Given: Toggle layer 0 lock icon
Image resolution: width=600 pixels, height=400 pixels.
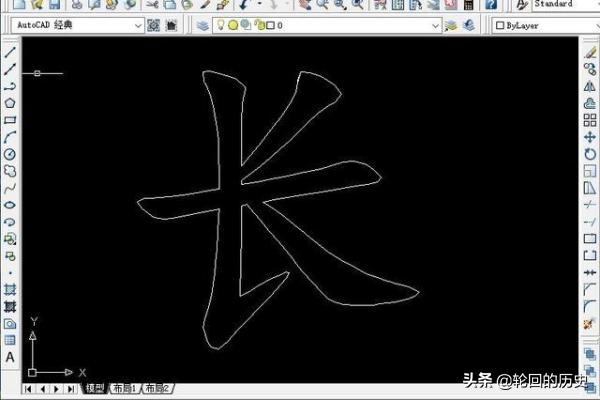Looking at the screenshot, I should click(x=259, y=25).
